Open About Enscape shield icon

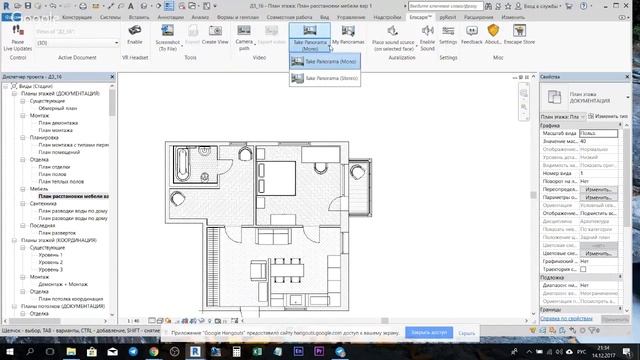pyautogui.click(x=493, y=30)
